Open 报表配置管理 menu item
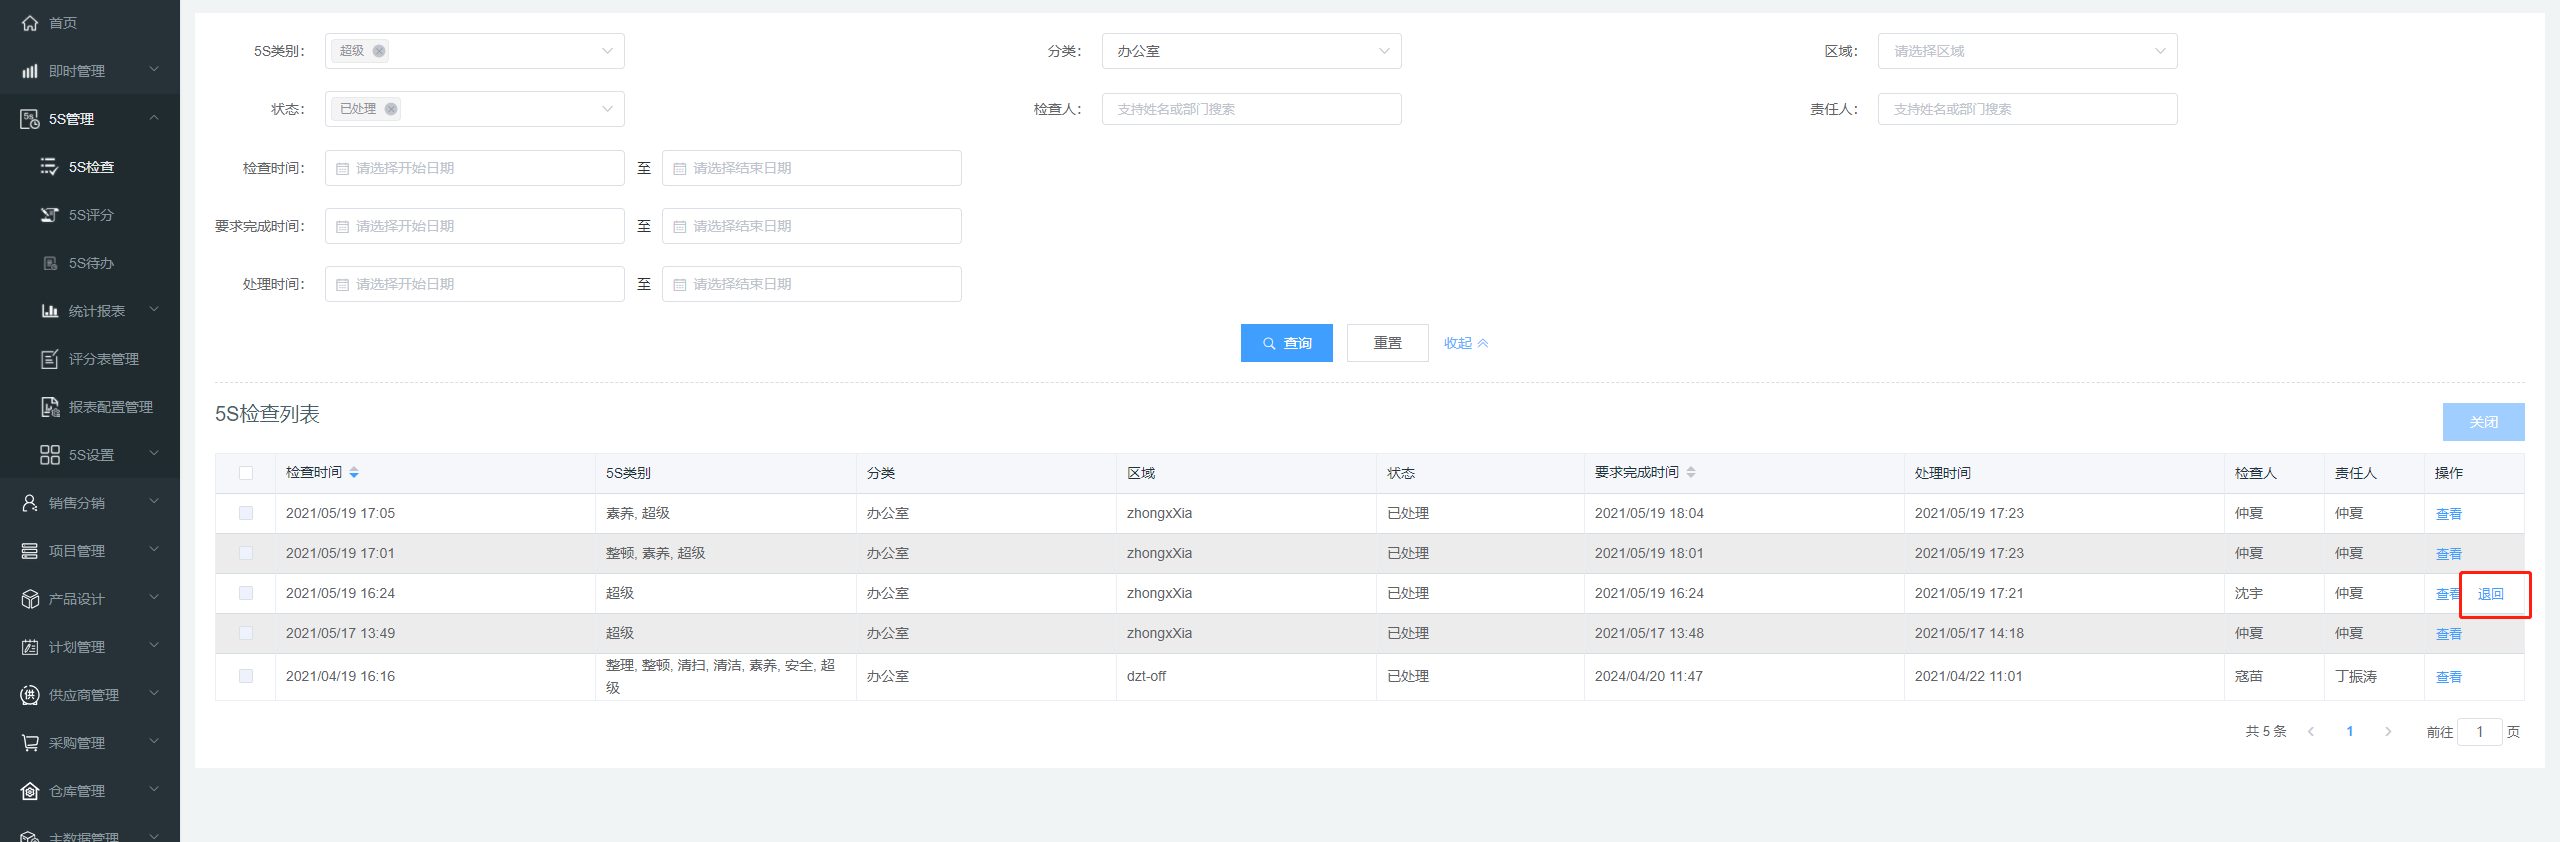The image size is (2560, 842). click(110, 407)
